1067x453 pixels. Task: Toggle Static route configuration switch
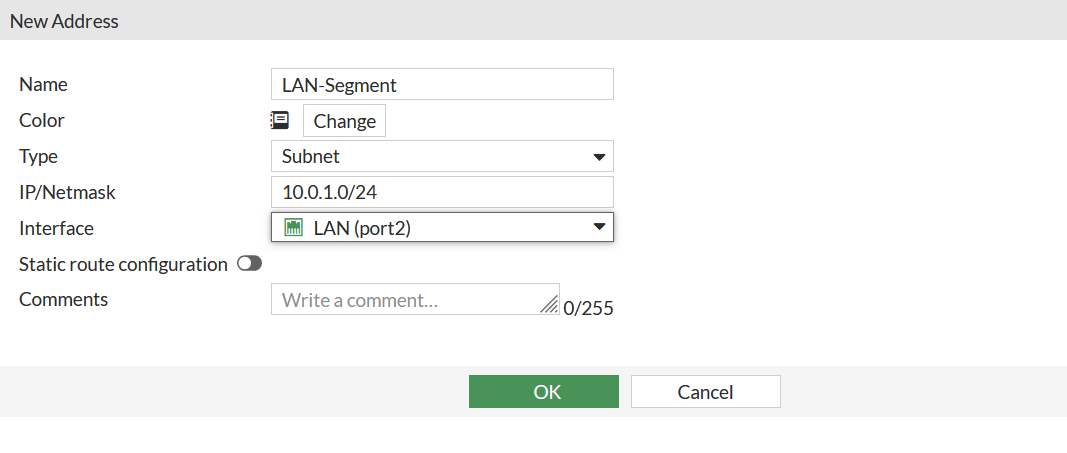click(x=249, y=264)
